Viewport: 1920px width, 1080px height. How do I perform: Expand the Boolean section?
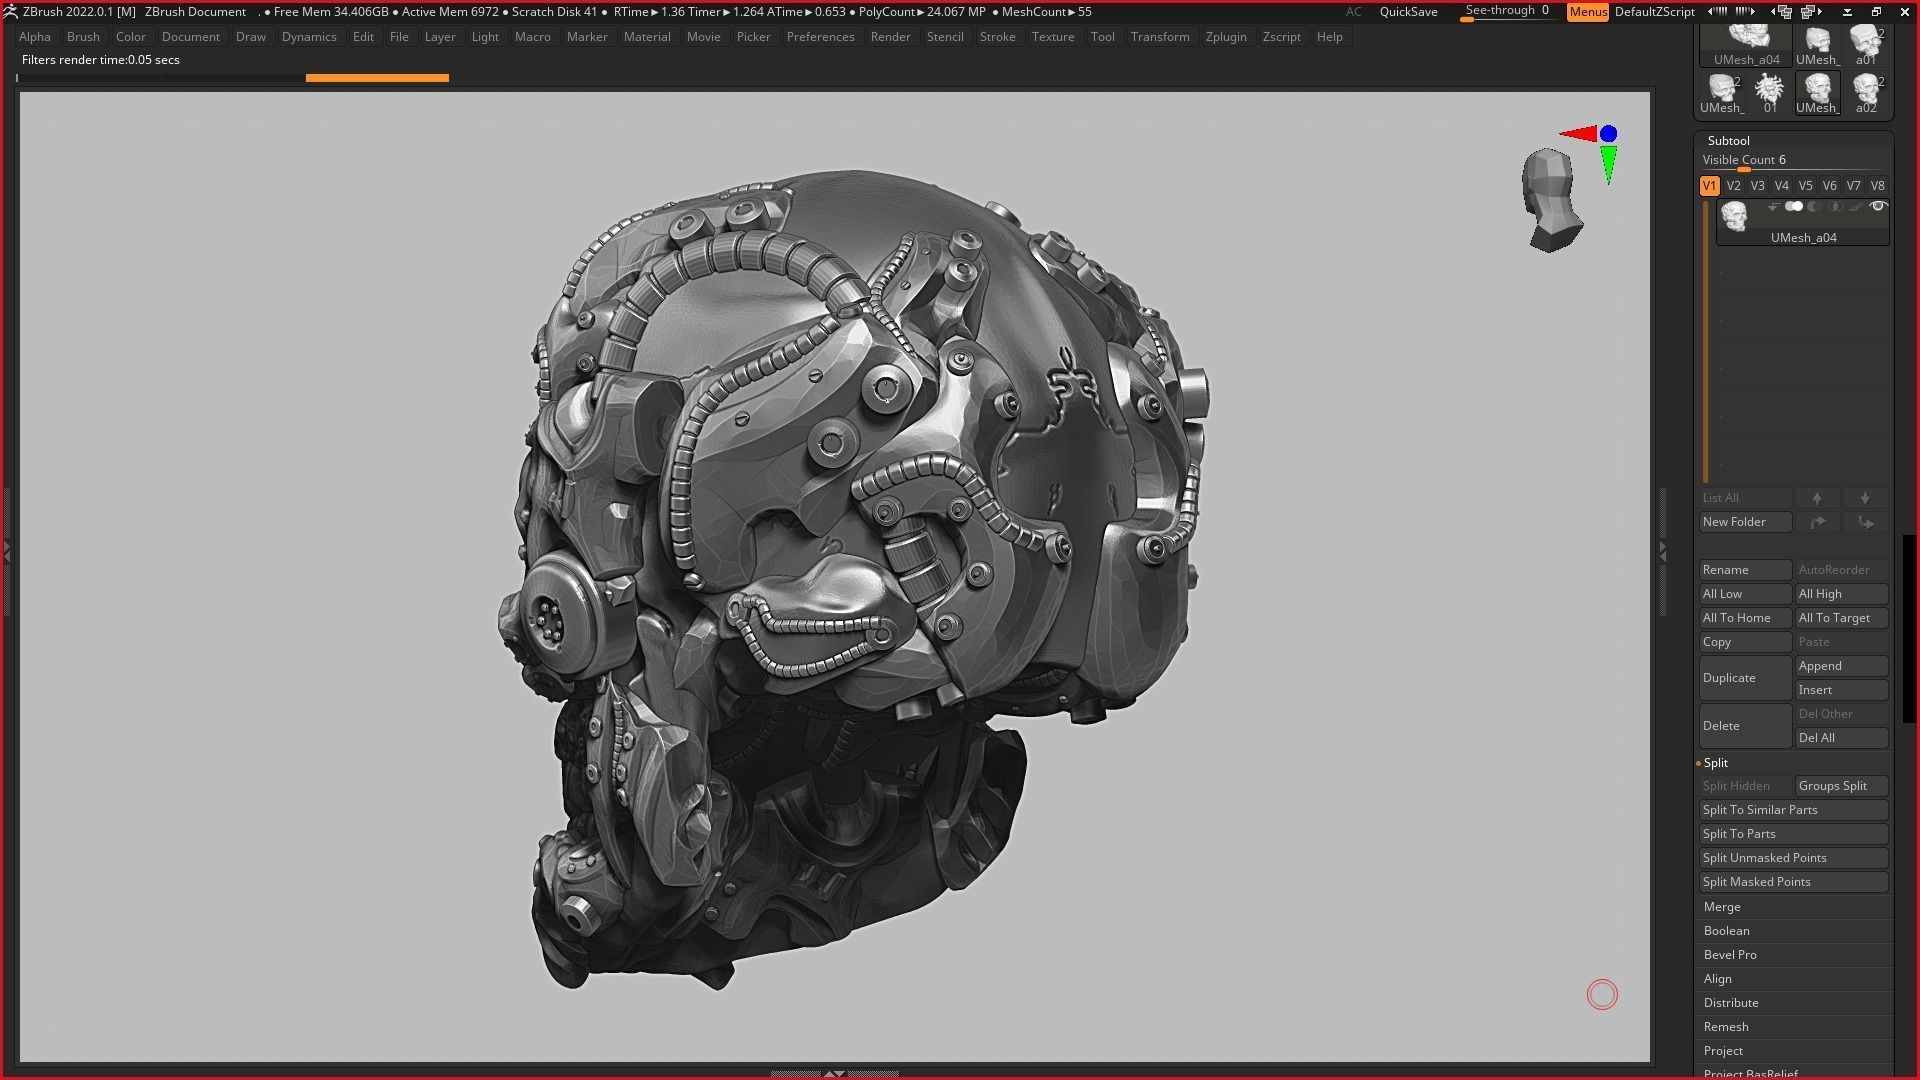click(1727, 931)
